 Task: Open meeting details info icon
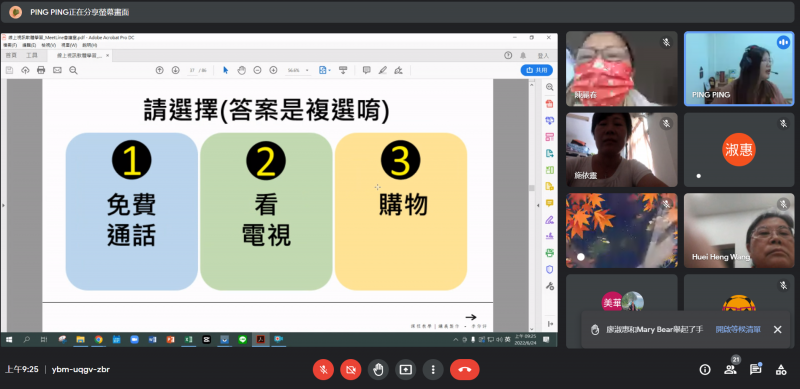(705, 370)
